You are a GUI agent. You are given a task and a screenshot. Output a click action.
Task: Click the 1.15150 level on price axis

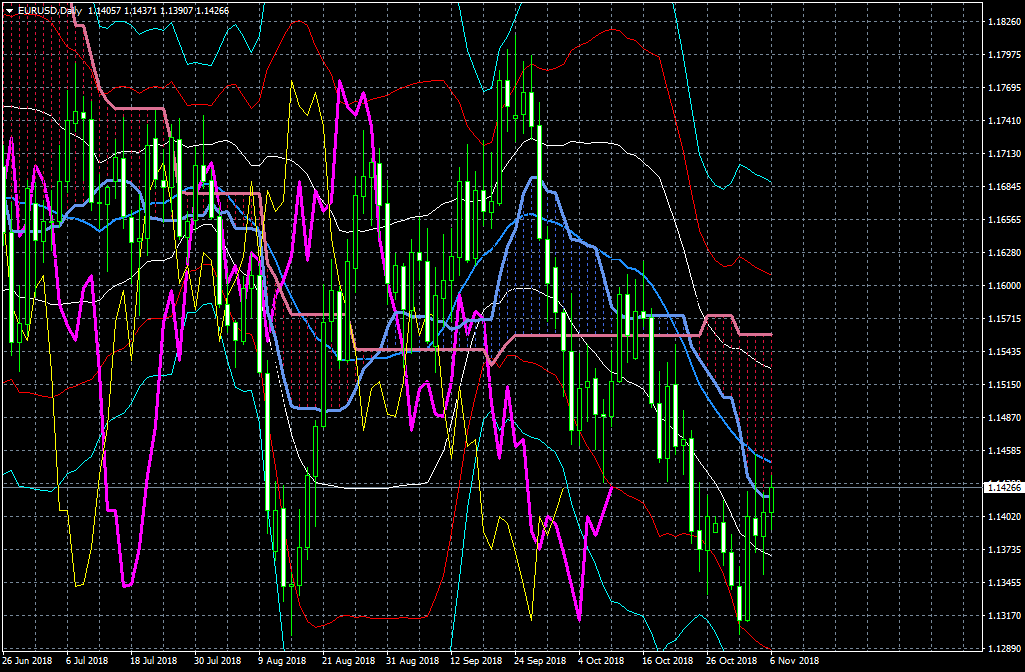point(1004,385)
